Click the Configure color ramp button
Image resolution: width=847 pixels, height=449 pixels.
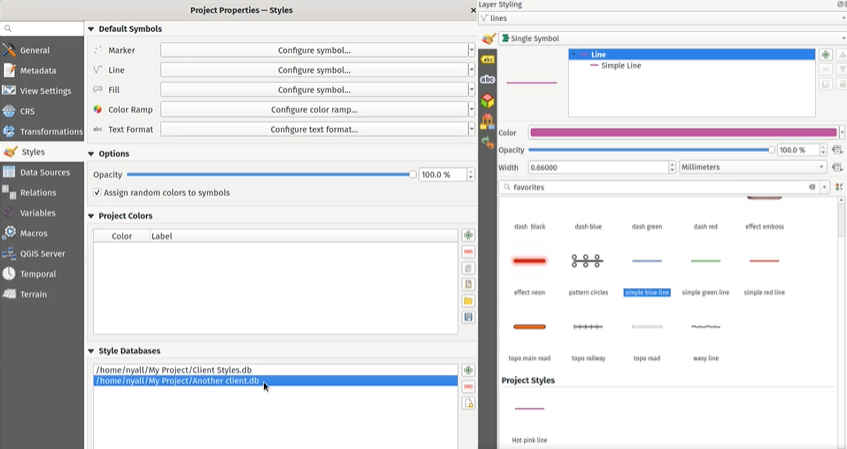pos(314,110)
